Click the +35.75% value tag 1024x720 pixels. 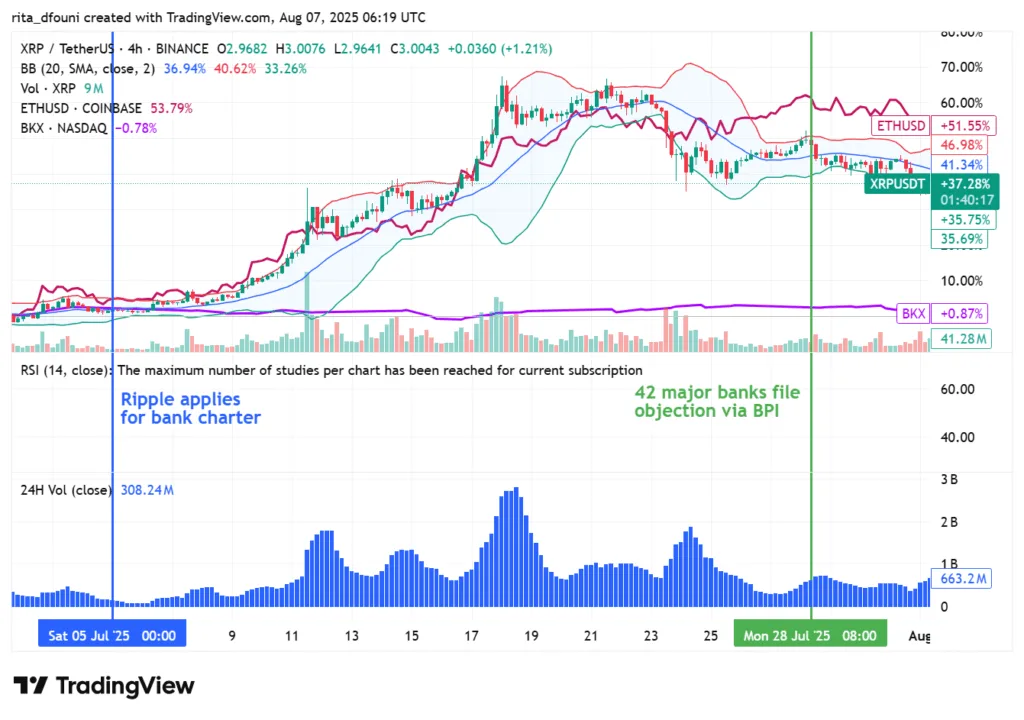[964, 220]
